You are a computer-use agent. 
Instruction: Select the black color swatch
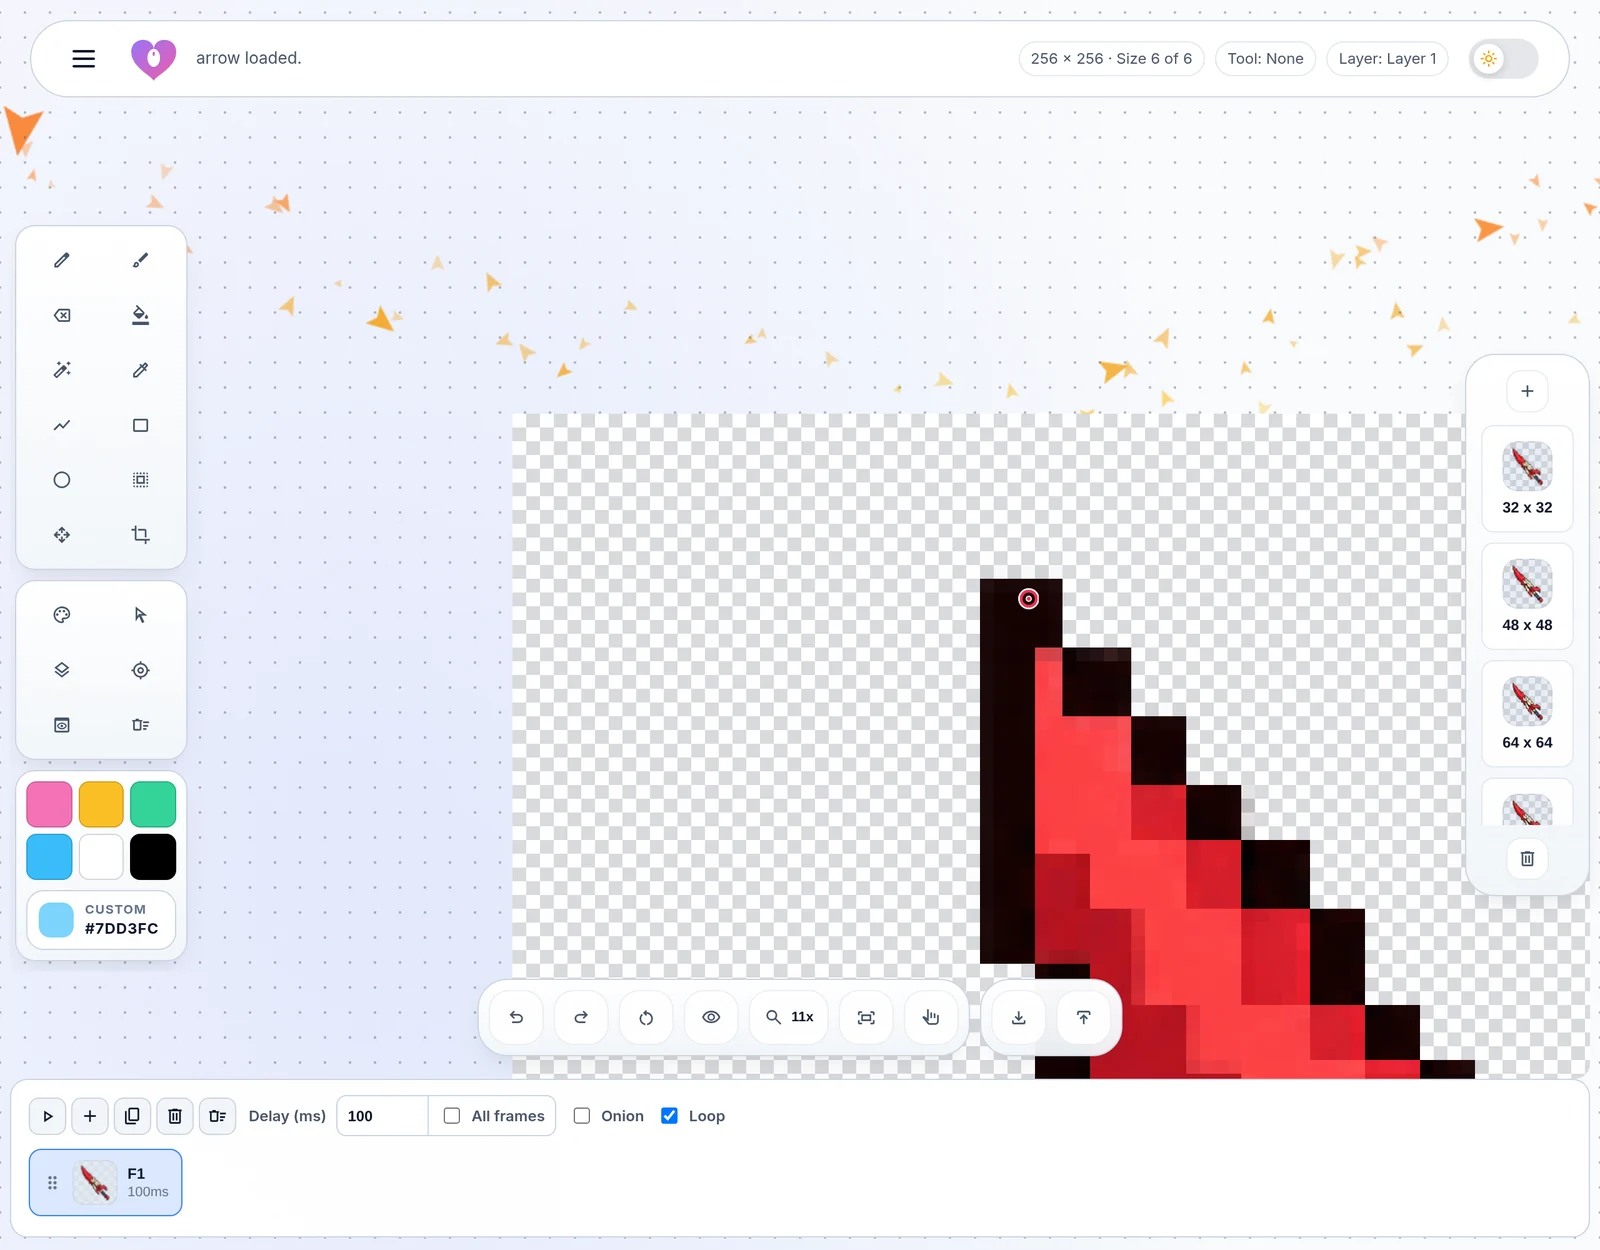pyautogui.click(x=153, y=857)
